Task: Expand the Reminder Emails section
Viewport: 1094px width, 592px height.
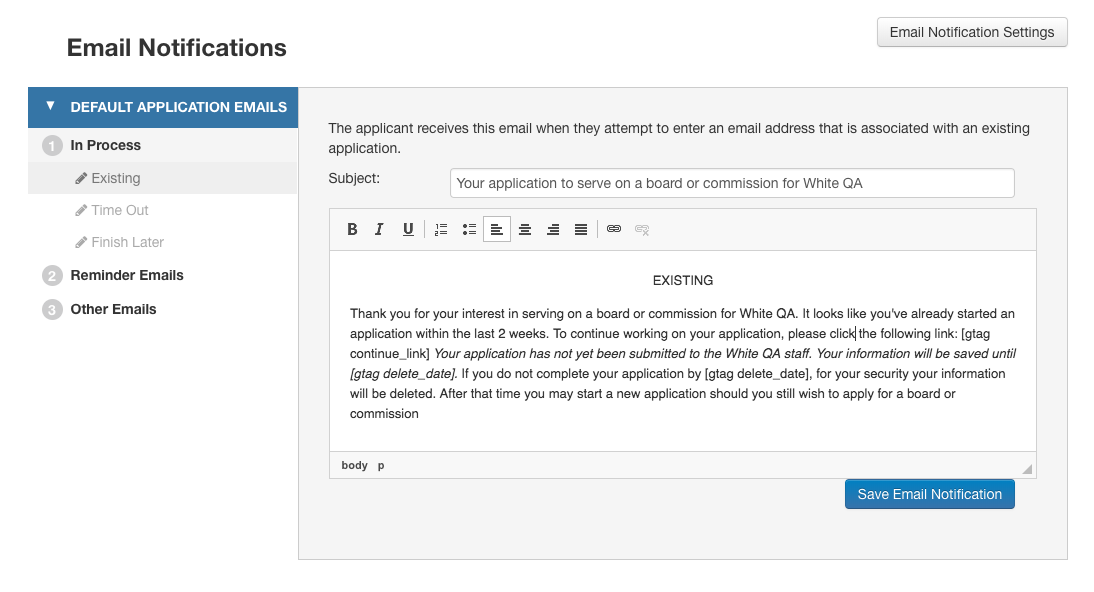Action: (x=126, y=275)
